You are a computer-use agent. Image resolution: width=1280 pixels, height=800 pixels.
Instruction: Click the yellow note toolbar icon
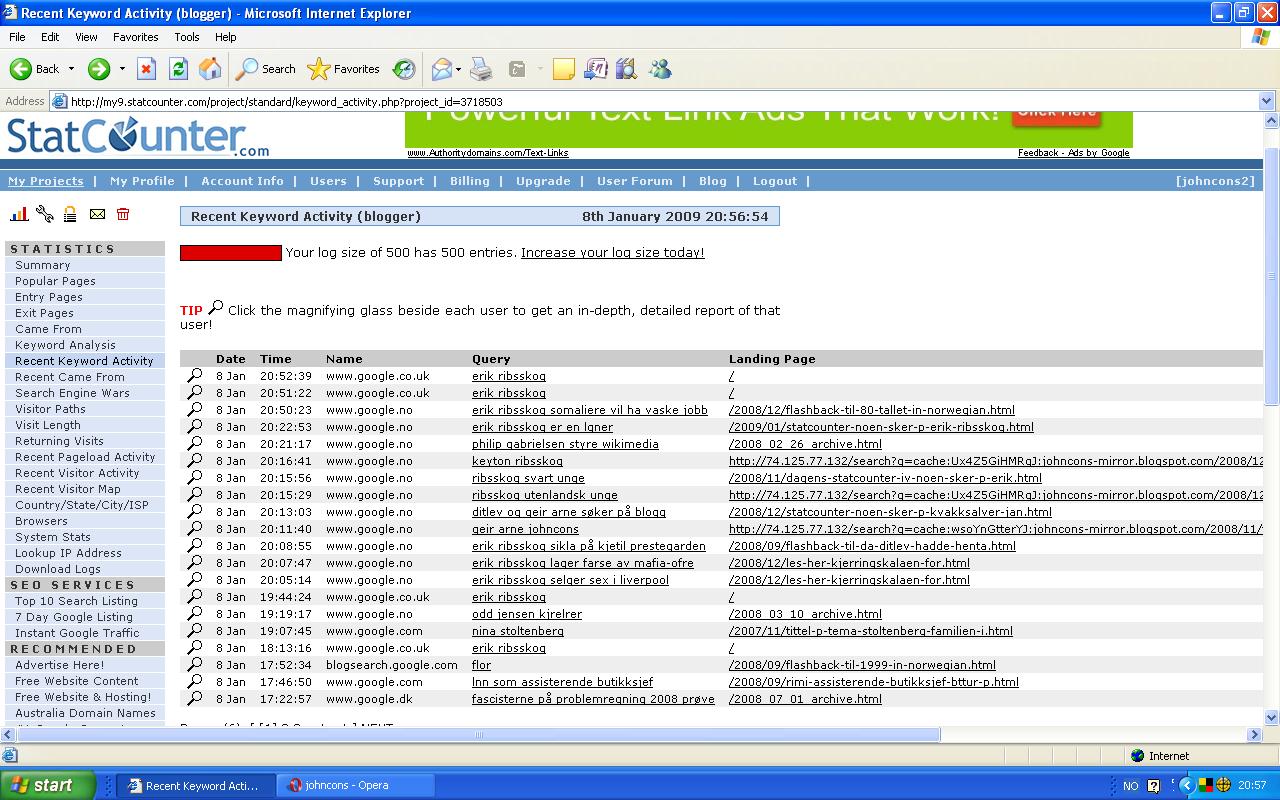coord(564,69)
